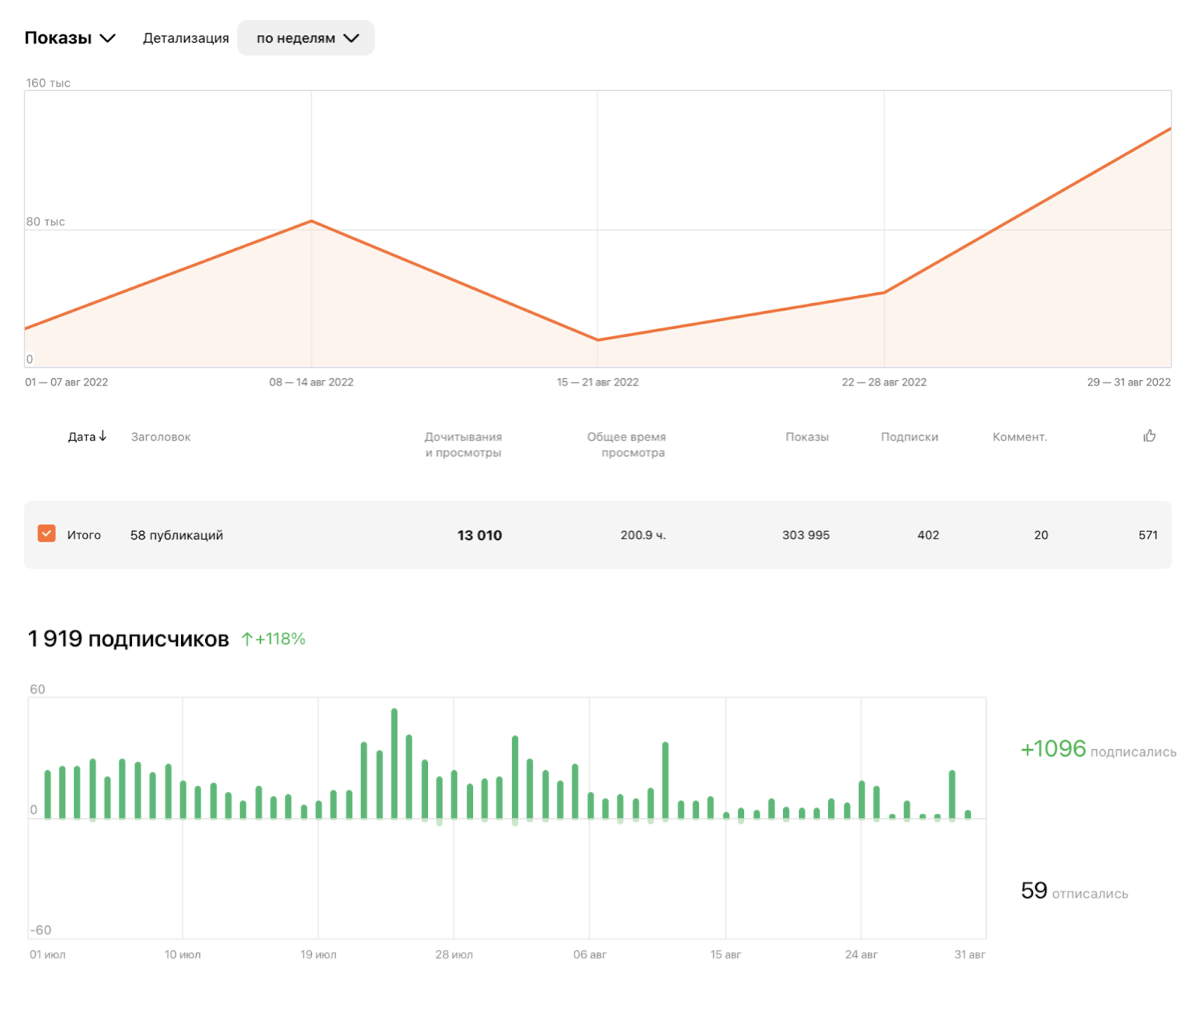Open the Показы metric dropdown

[70, 38]
